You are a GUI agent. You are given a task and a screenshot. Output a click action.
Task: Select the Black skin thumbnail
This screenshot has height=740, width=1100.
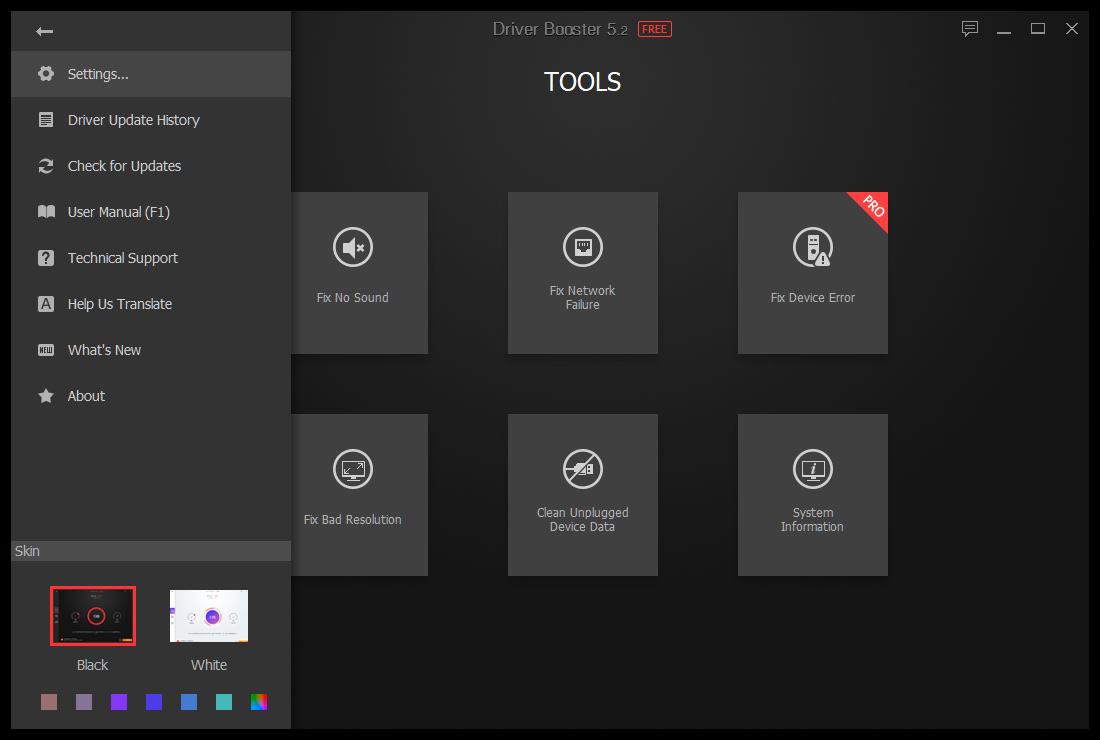pyautogui.click(x=93, y=616)
